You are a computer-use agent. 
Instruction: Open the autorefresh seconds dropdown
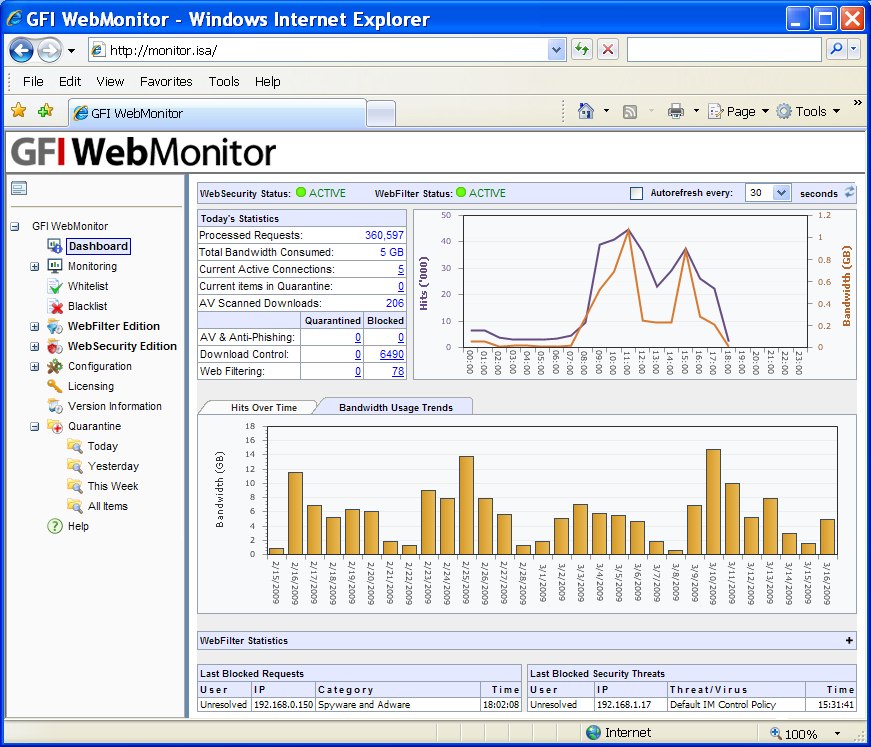pos(781,193)
